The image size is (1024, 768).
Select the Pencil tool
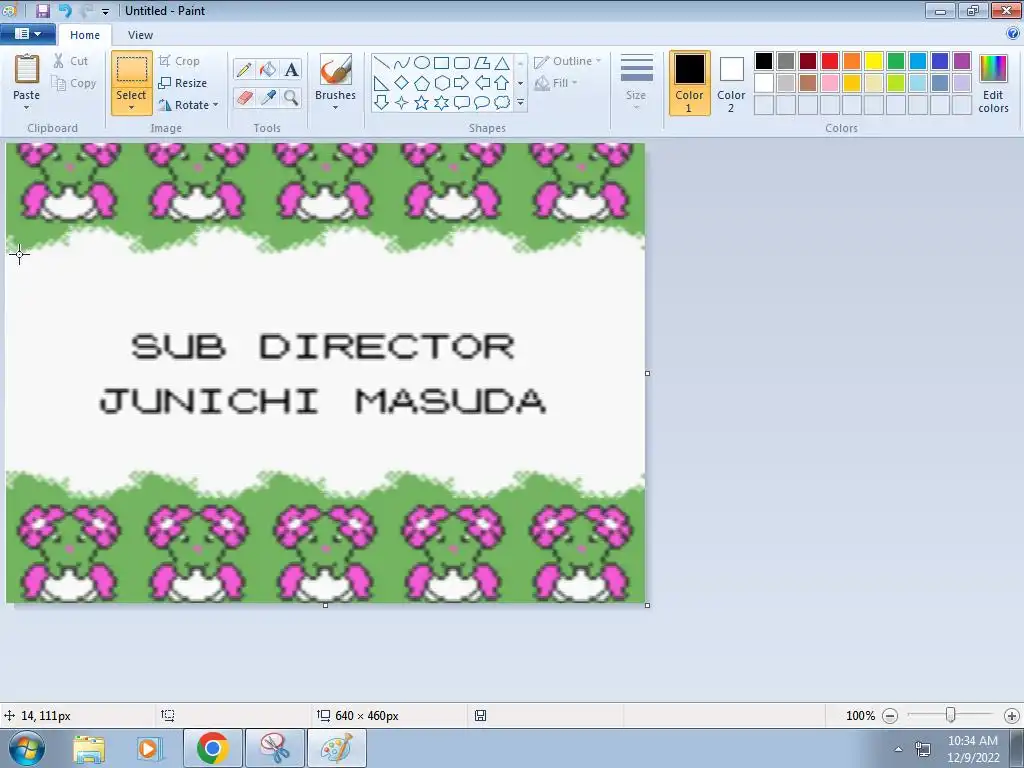[x=244, y=69]
